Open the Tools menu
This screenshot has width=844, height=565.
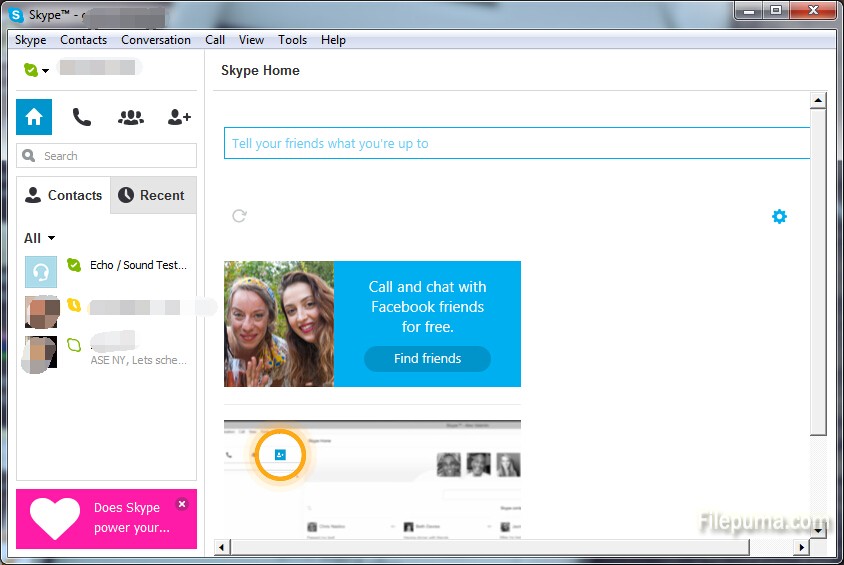[292, 40]
